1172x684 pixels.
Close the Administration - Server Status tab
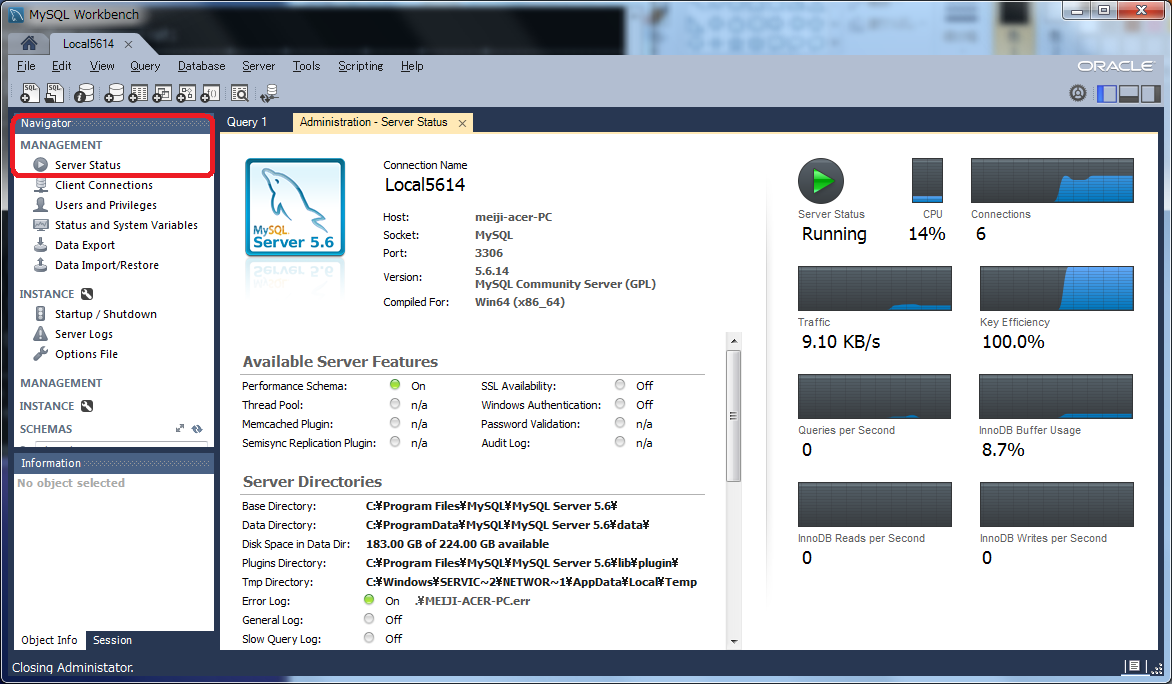tap(463, 123)
